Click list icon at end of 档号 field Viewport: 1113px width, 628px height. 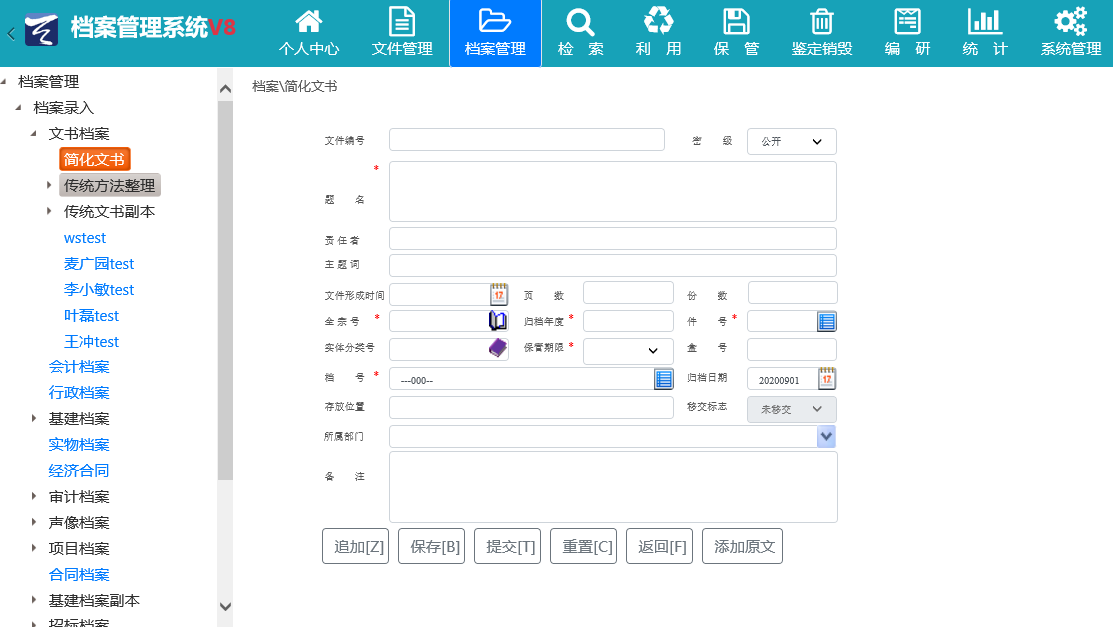pyautogui.click(x=664, y=379)
